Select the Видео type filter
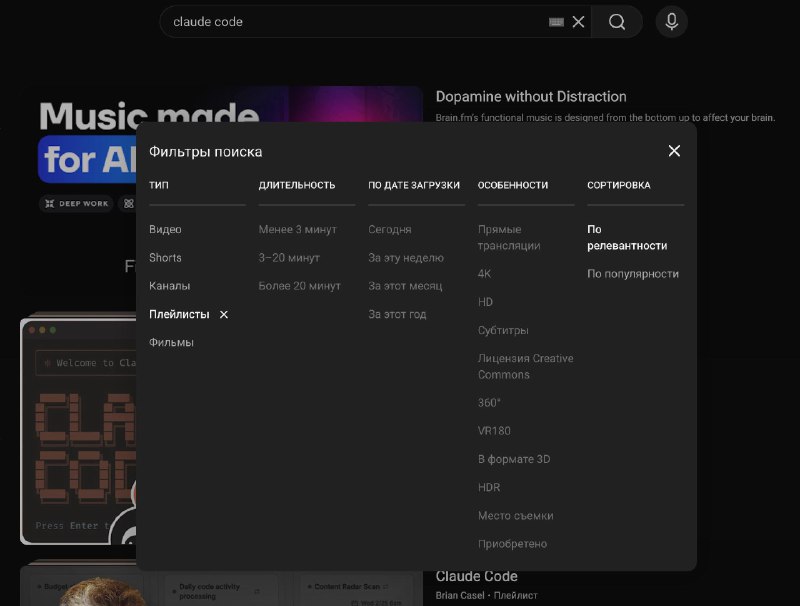 coord(165,230)
